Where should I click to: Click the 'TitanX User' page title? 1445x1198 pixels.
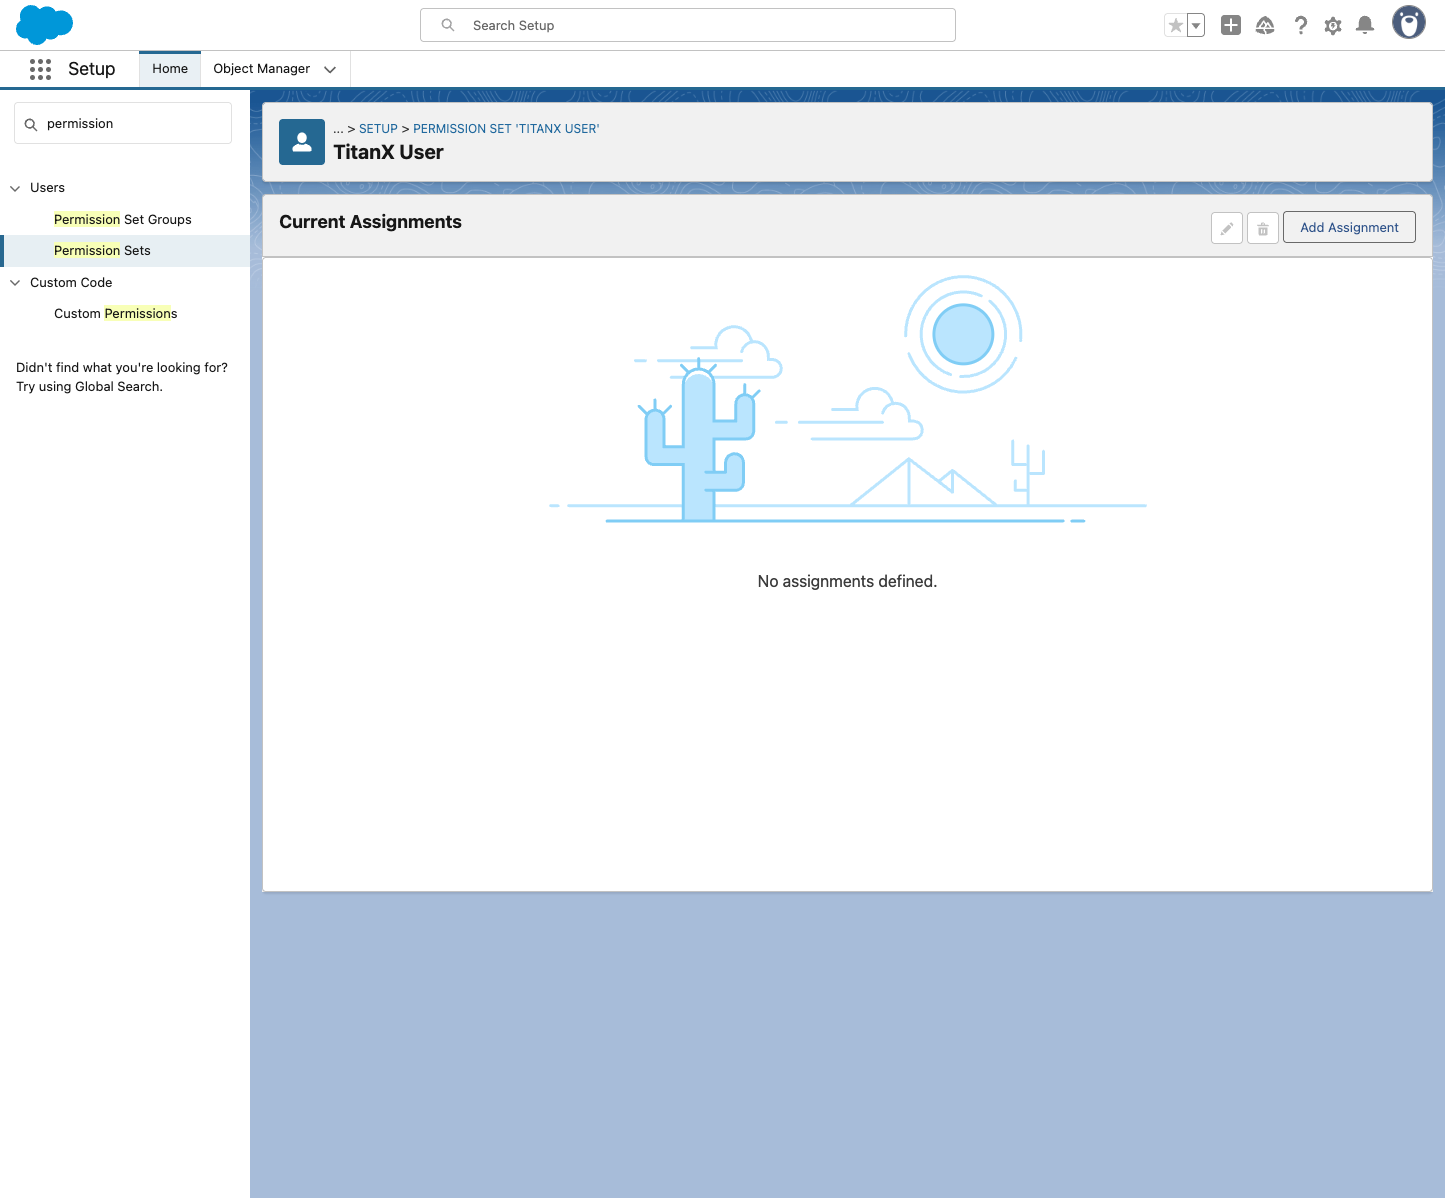point(388,152)
